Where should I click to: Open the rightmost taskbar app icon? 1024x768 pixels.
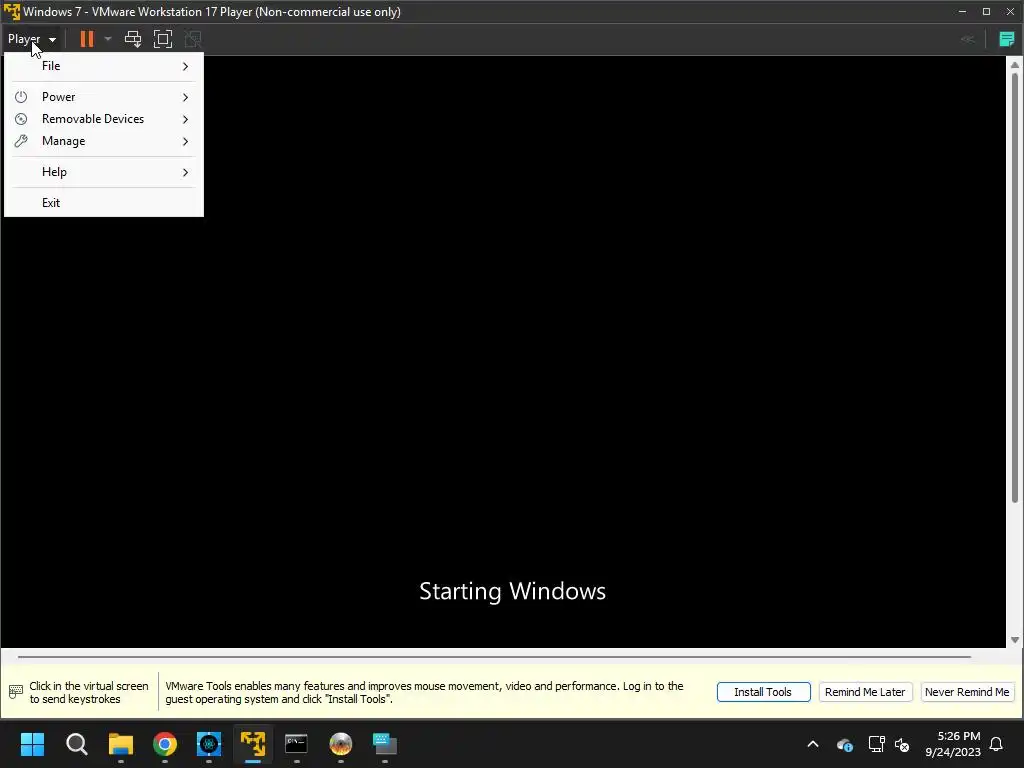385,744
